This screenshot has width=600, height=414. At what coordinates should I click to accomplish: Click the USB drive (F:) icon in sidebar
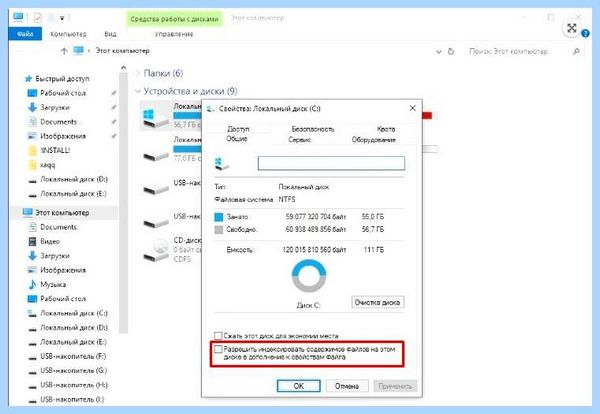(x=33, y=357)
